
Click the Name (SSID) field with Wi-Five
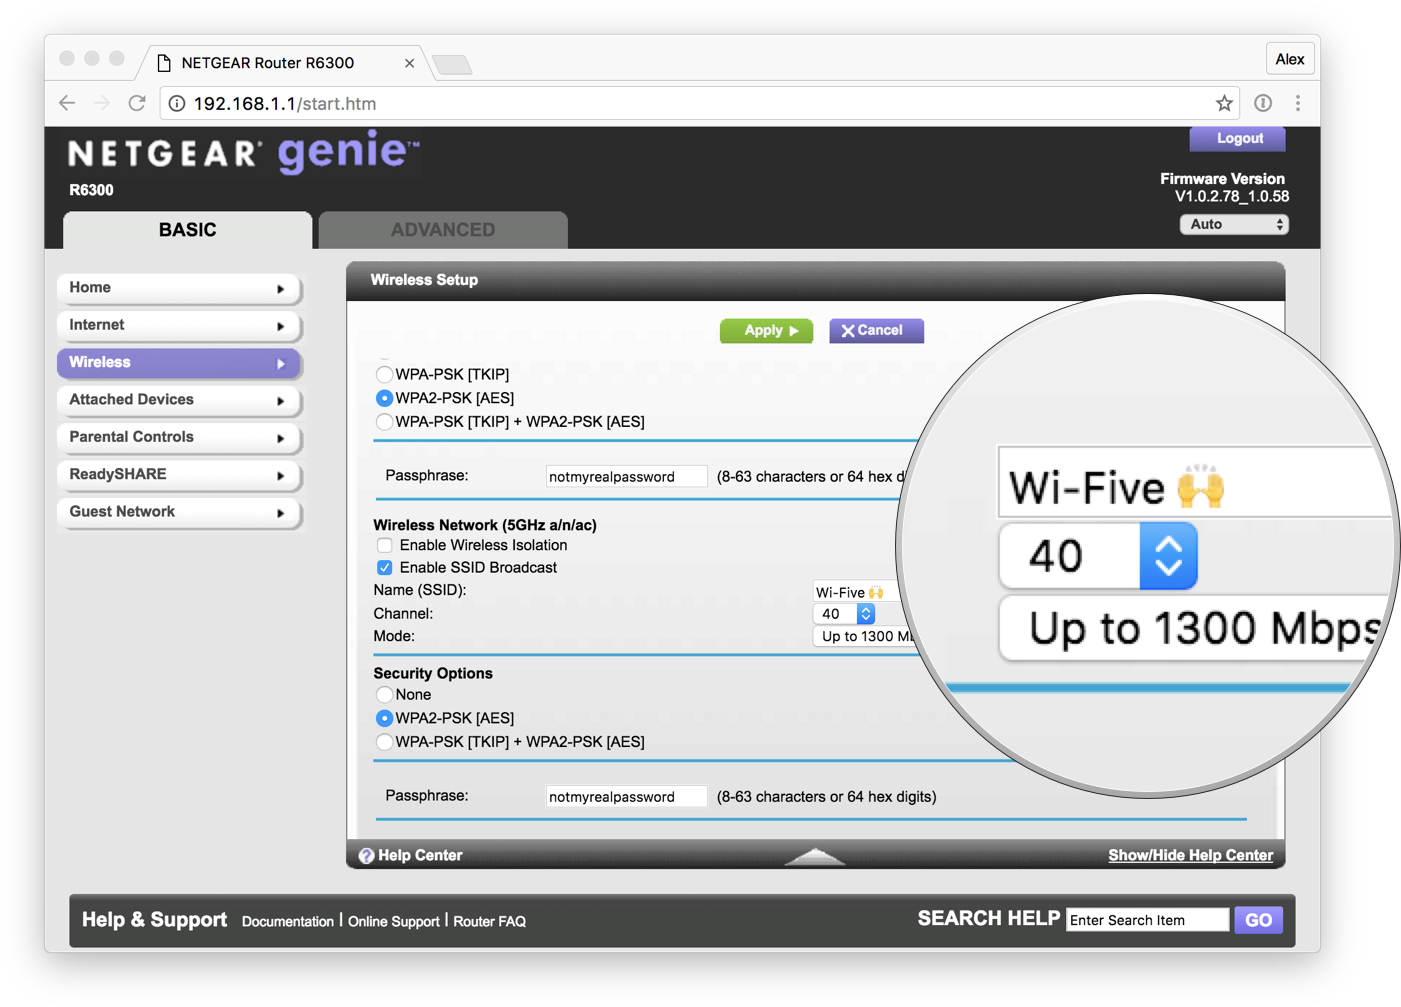(x=856, y=592)
